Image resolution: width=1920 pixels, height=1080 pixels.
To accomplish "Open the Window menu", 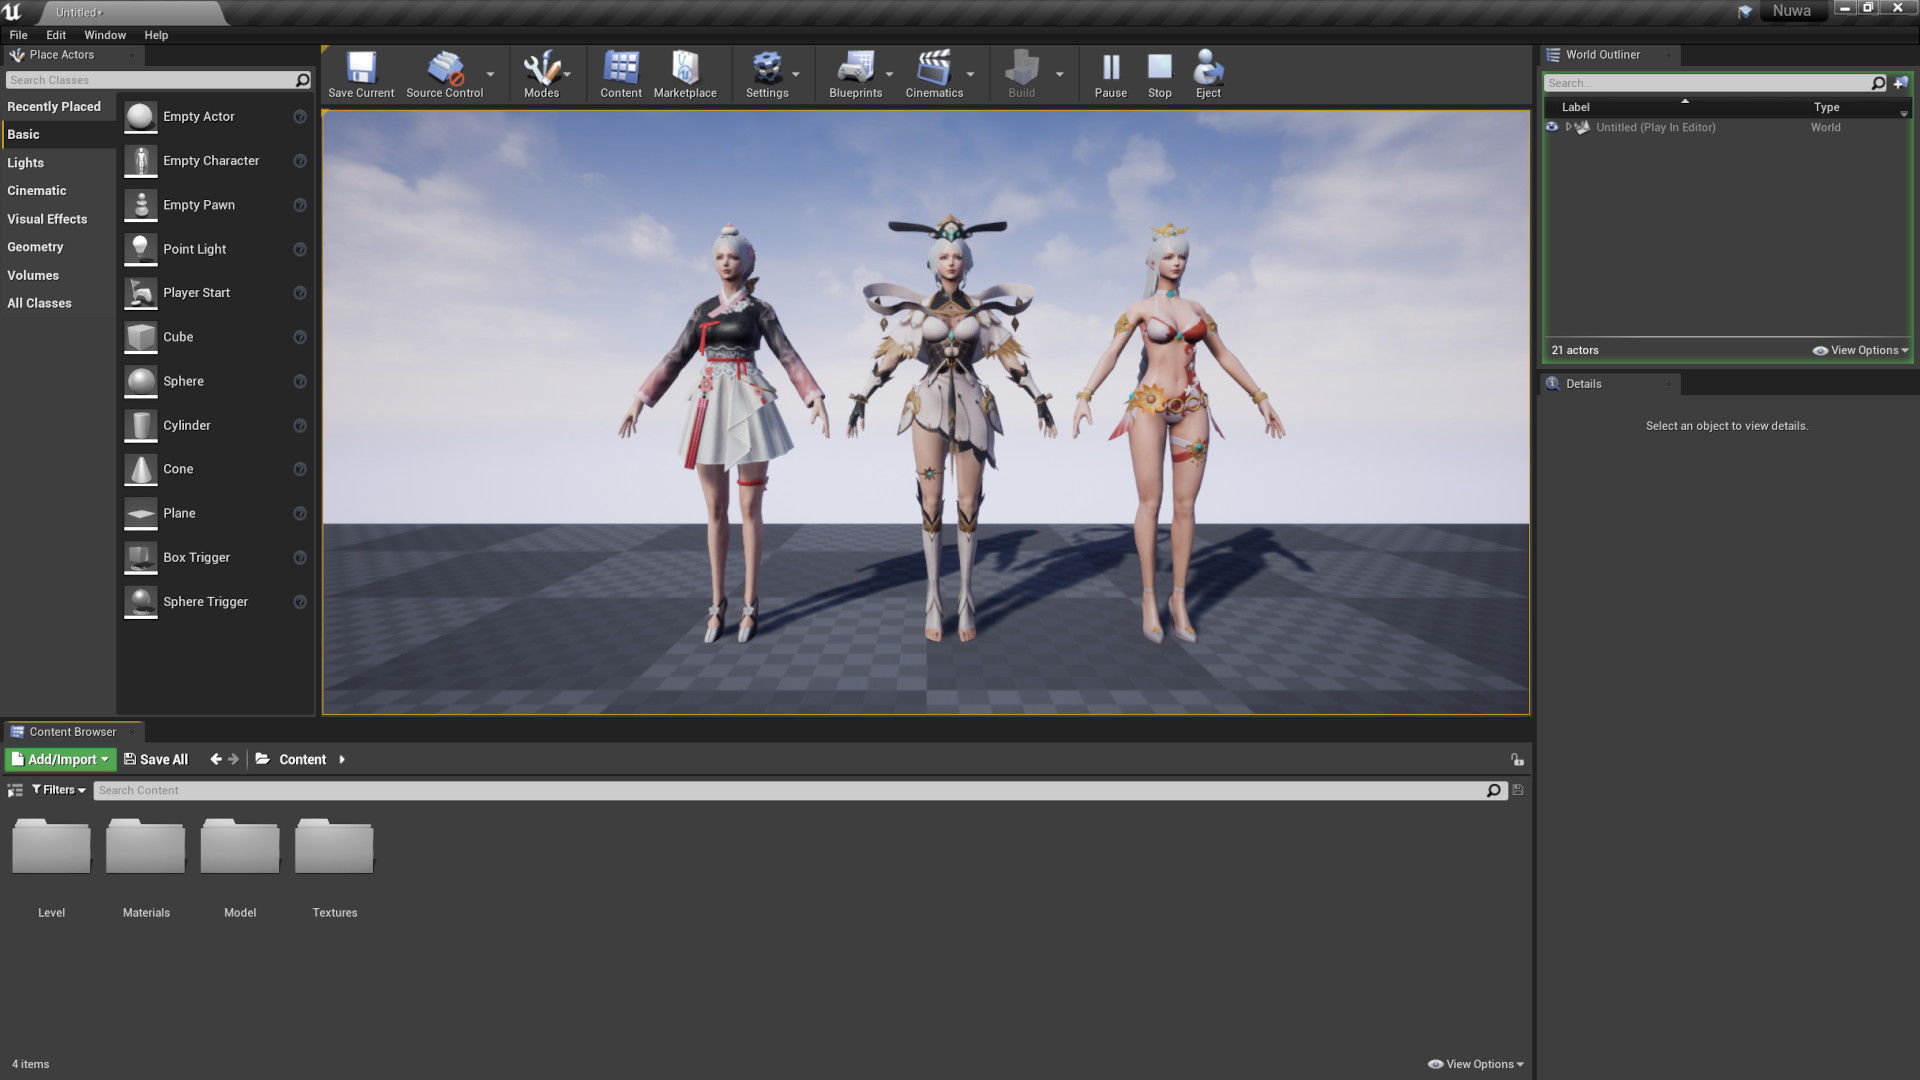I will point(105,35).
